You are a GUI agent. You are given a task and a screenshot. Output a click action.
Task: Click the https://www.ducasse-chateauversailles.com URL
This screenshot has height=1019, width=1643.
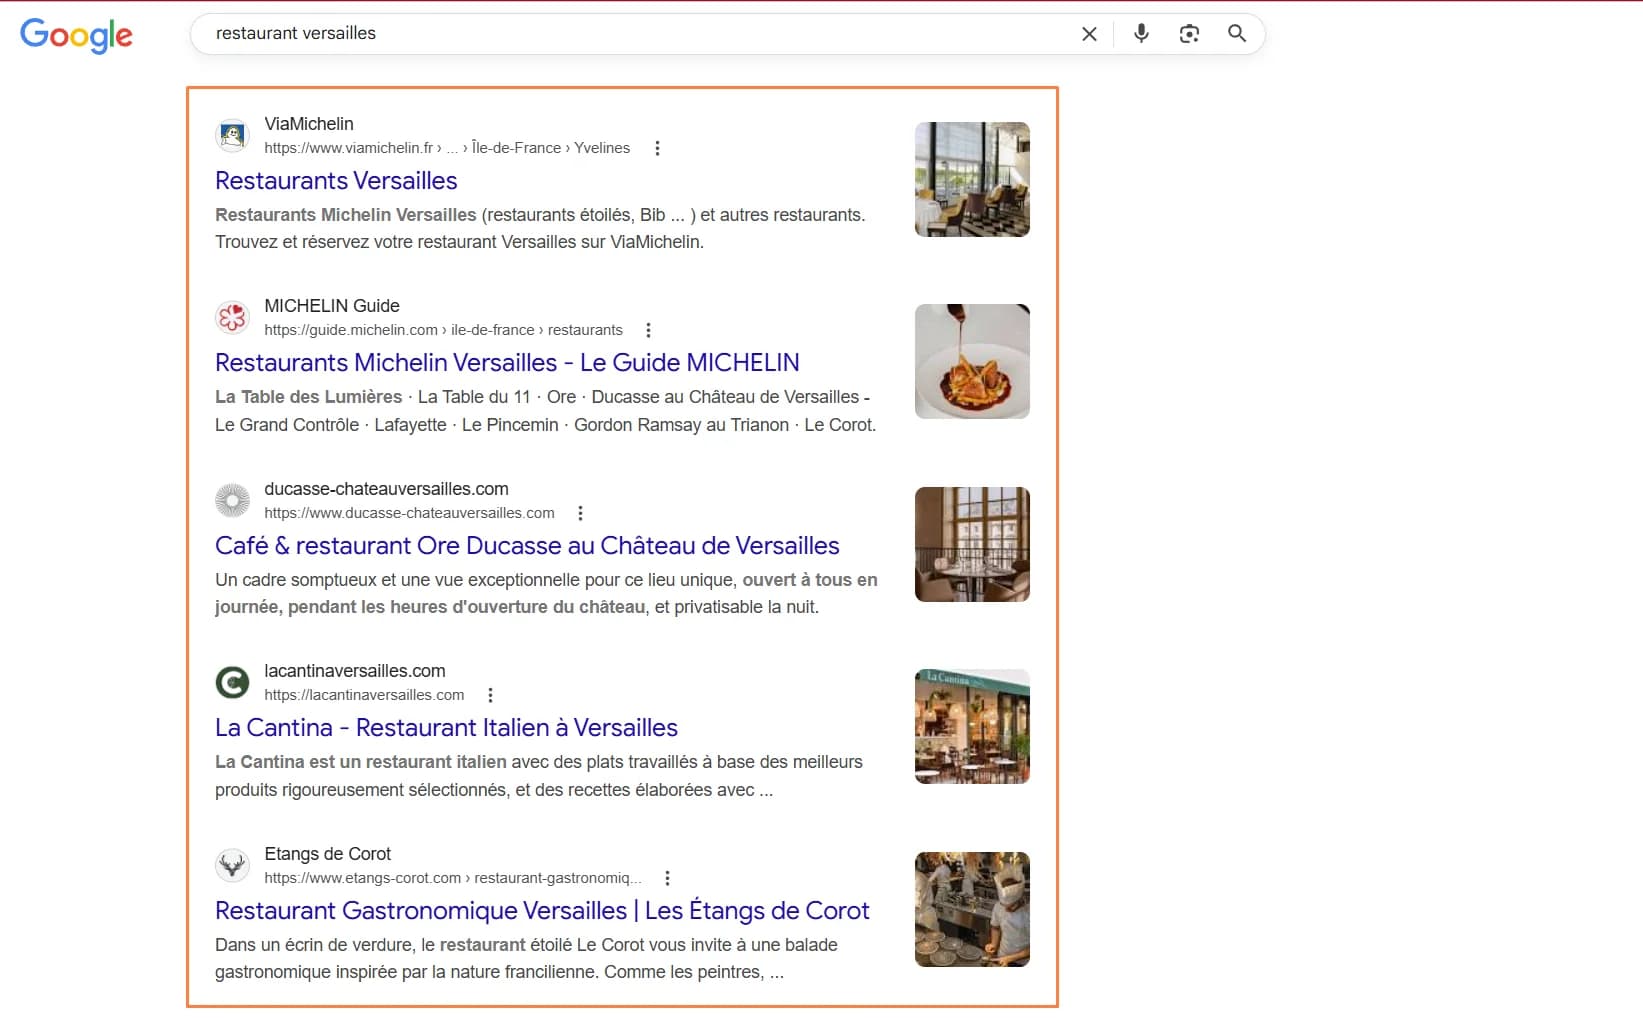[409, 513]
